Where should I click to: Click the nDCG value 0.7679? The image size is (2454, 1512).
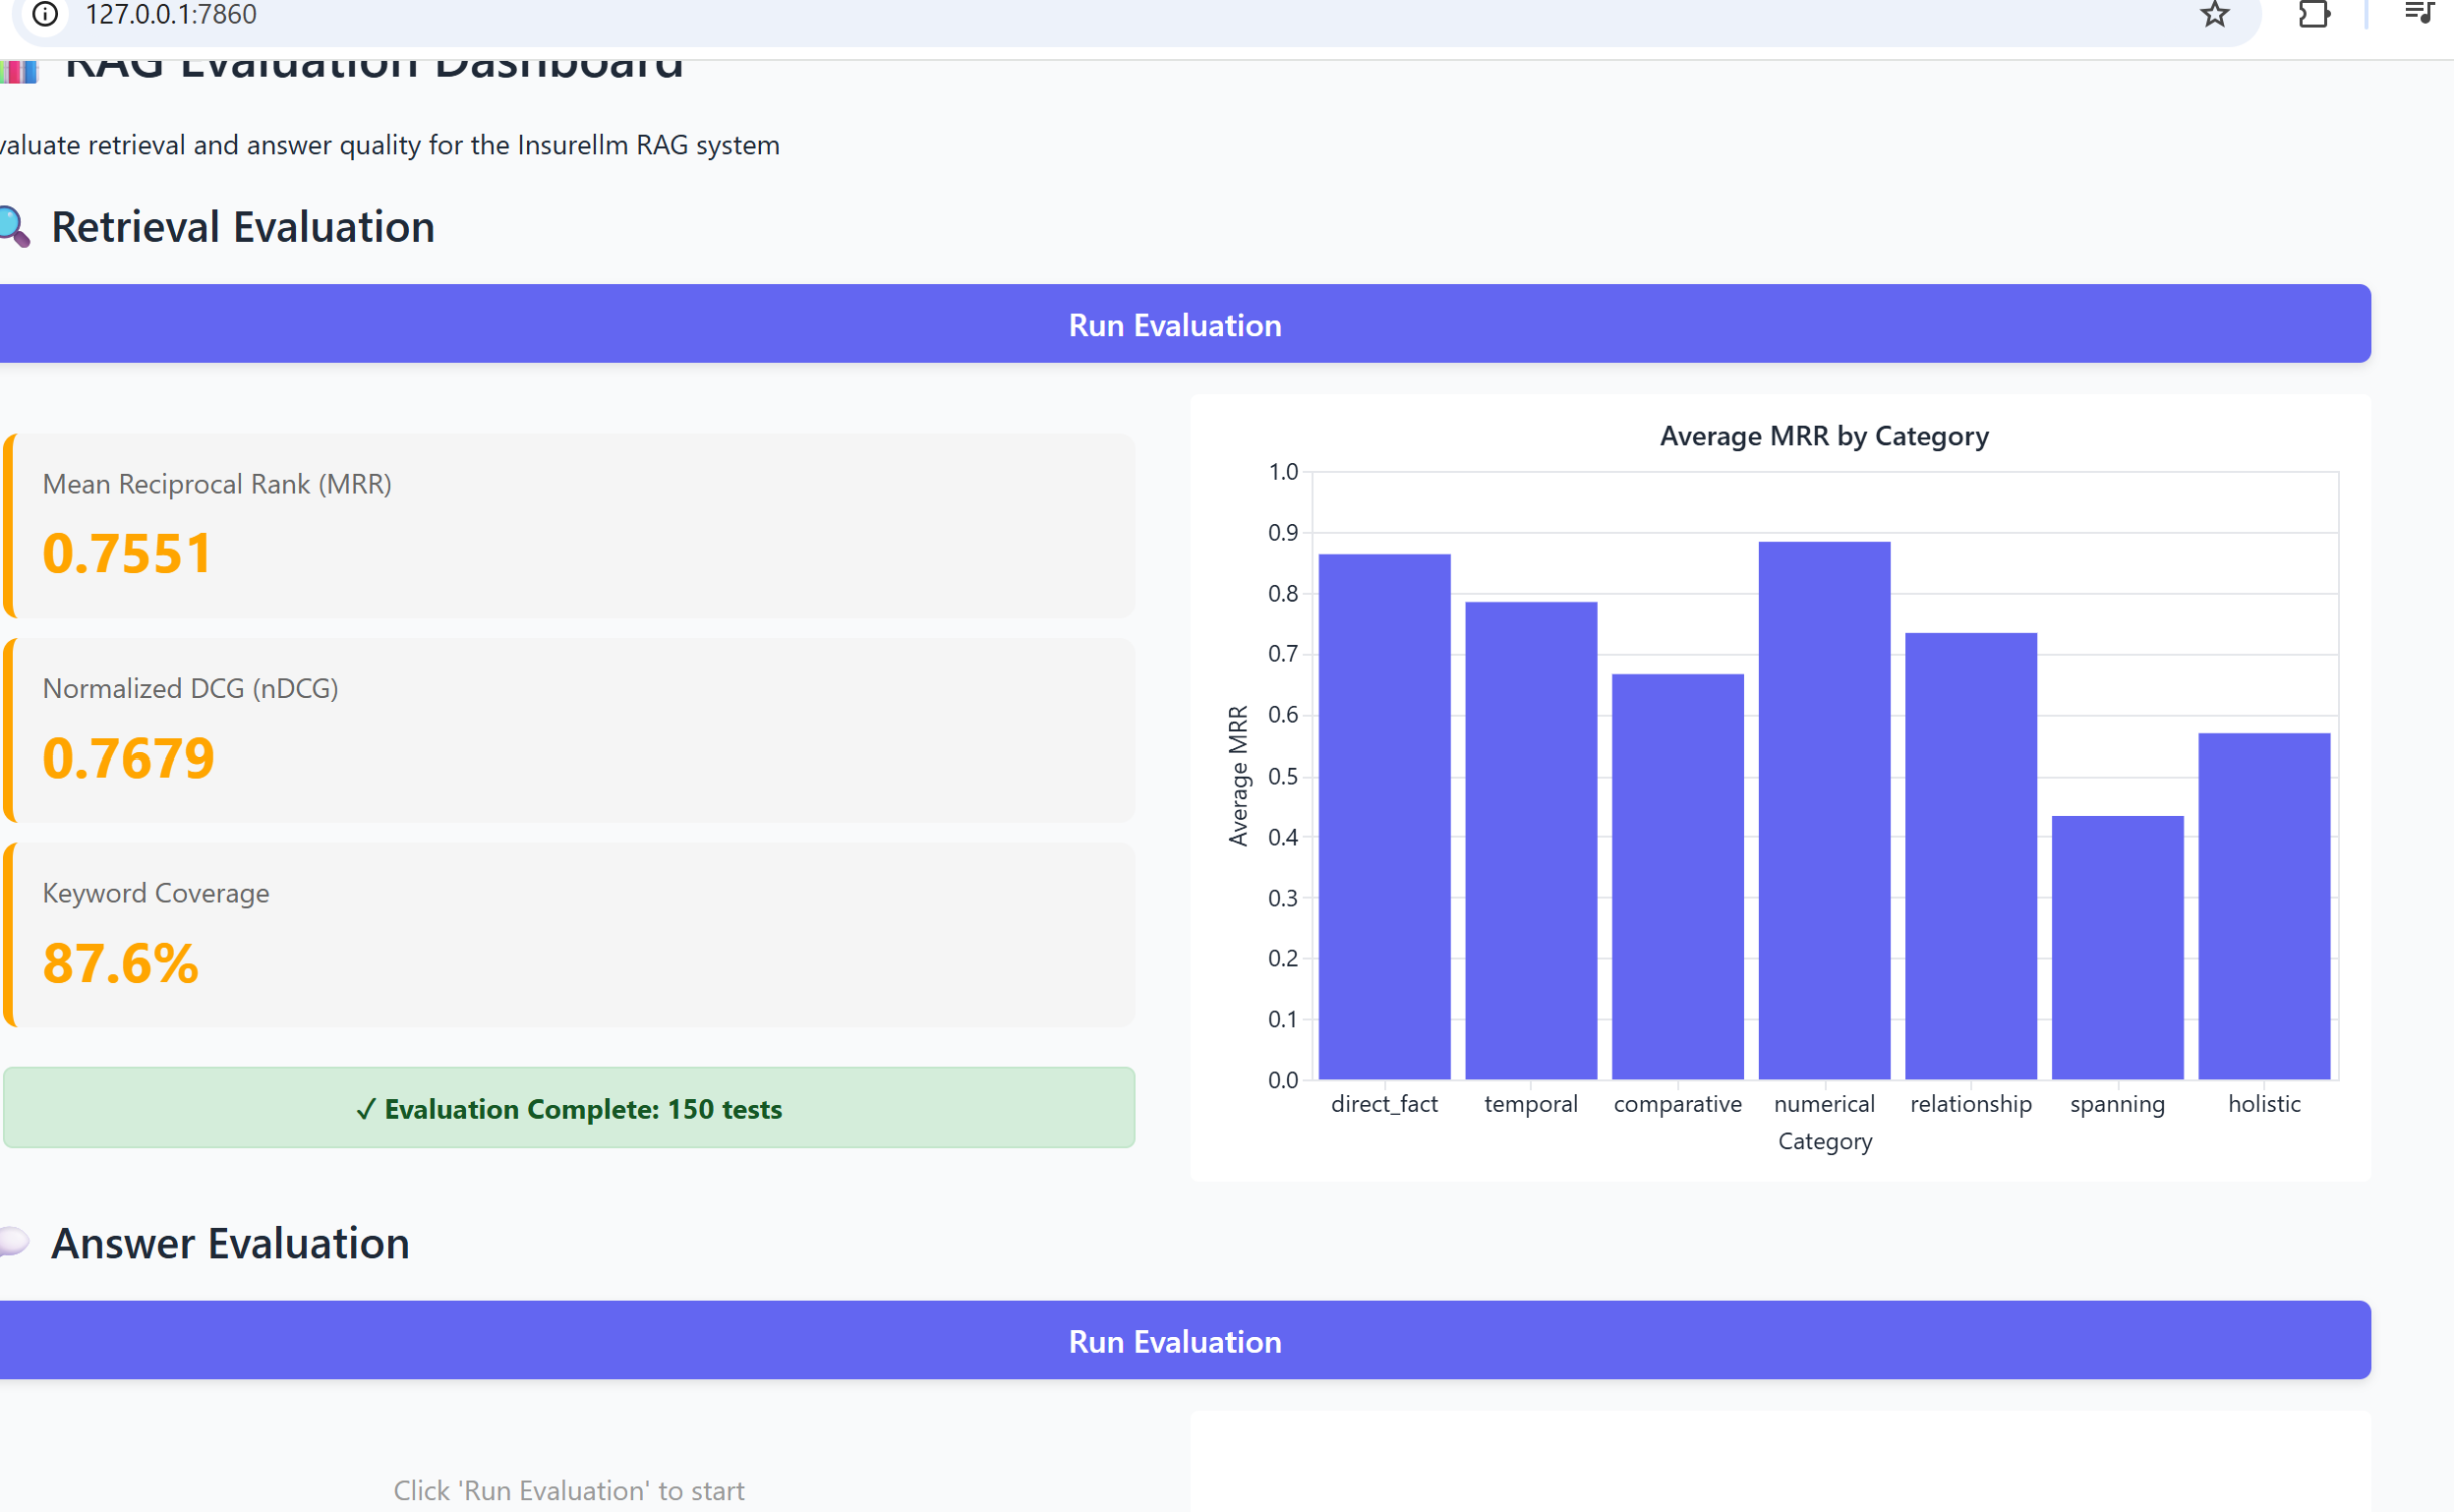(128, 758)
